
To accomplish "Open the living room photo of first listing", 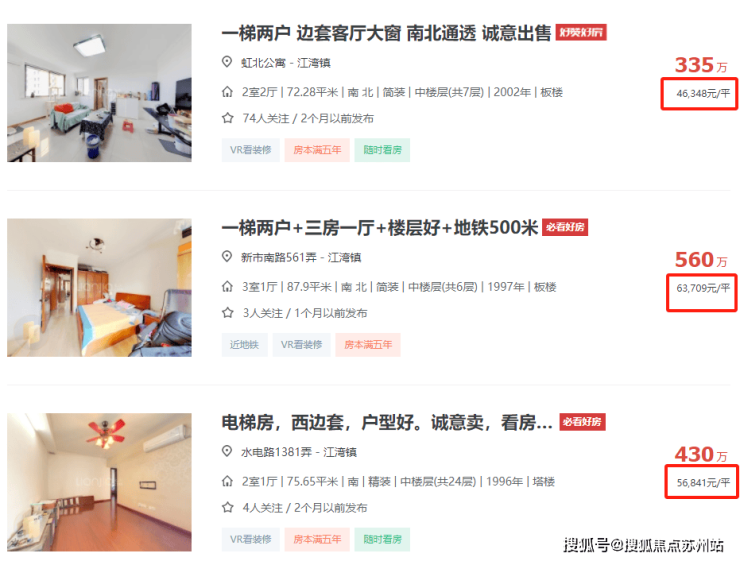I will [99, 93].
